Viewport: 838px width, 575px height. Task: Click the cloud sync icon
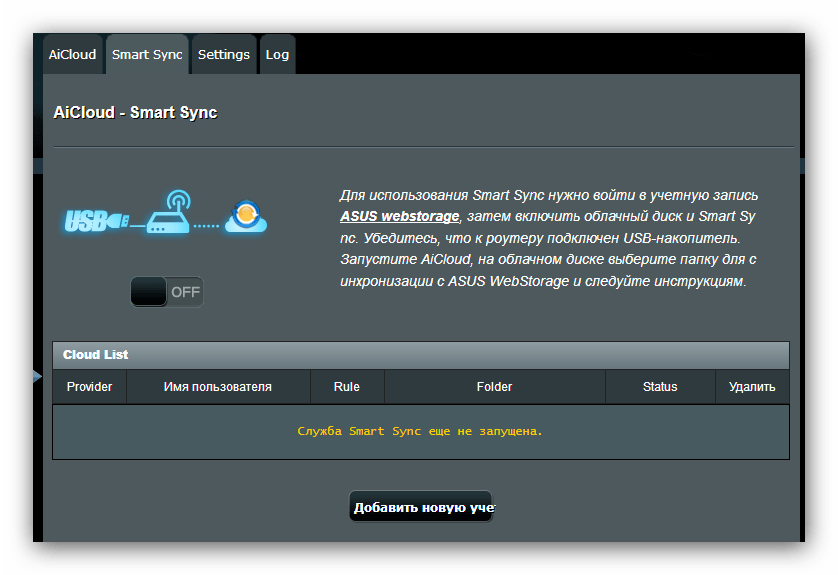point(246,216)
